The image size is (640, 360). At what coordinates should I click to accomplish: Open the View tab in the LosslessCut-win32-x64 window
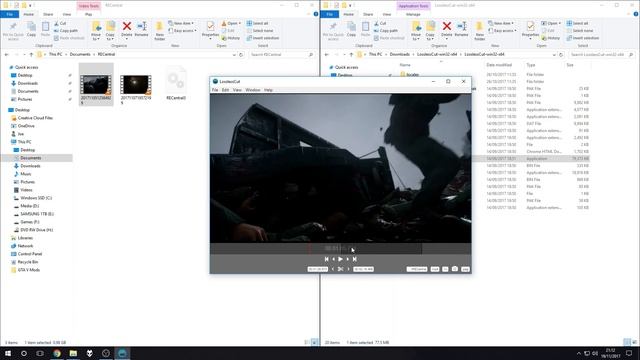click(387, 14)
